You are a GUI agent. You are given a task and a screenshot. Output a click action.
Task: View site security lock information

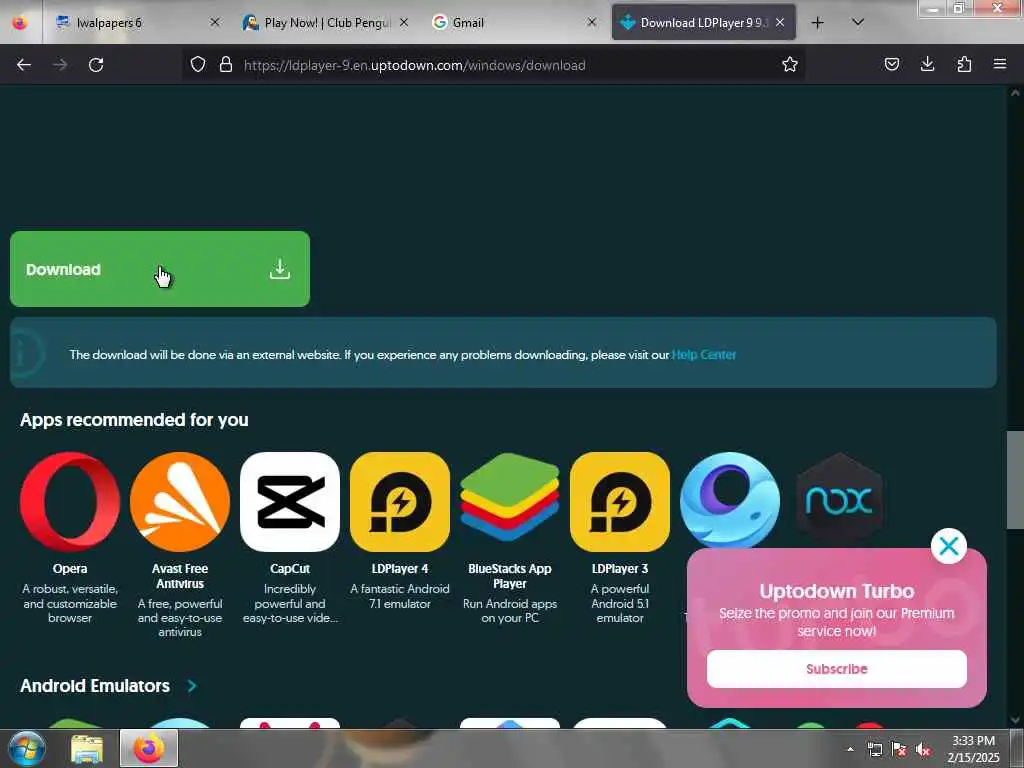[x=226, y=65]
